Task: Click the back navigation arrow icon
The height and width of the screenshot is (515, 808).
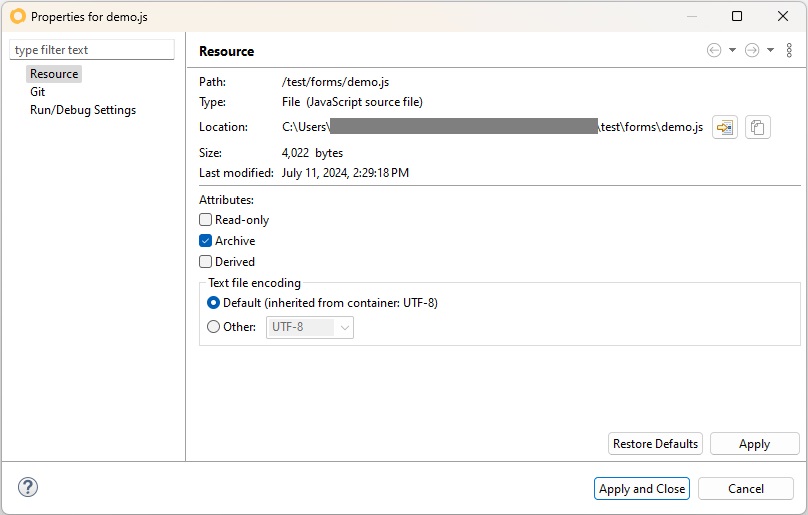Action: (x=714, y=51)
